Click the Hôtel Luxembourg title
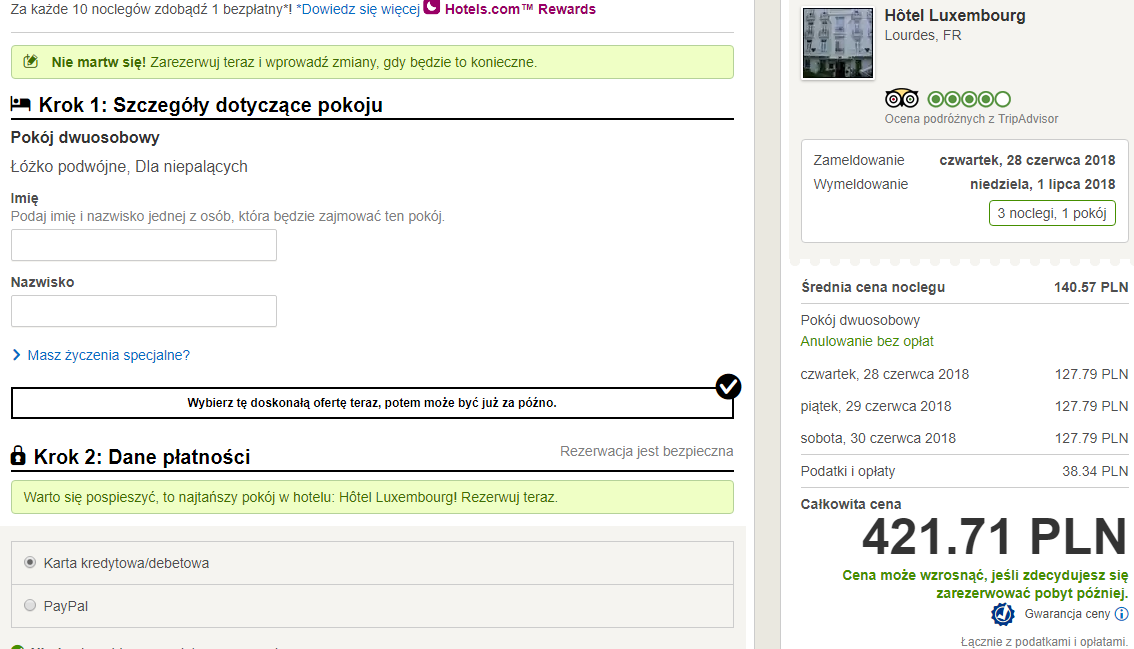1134x649 pixels. click(955, 15)
